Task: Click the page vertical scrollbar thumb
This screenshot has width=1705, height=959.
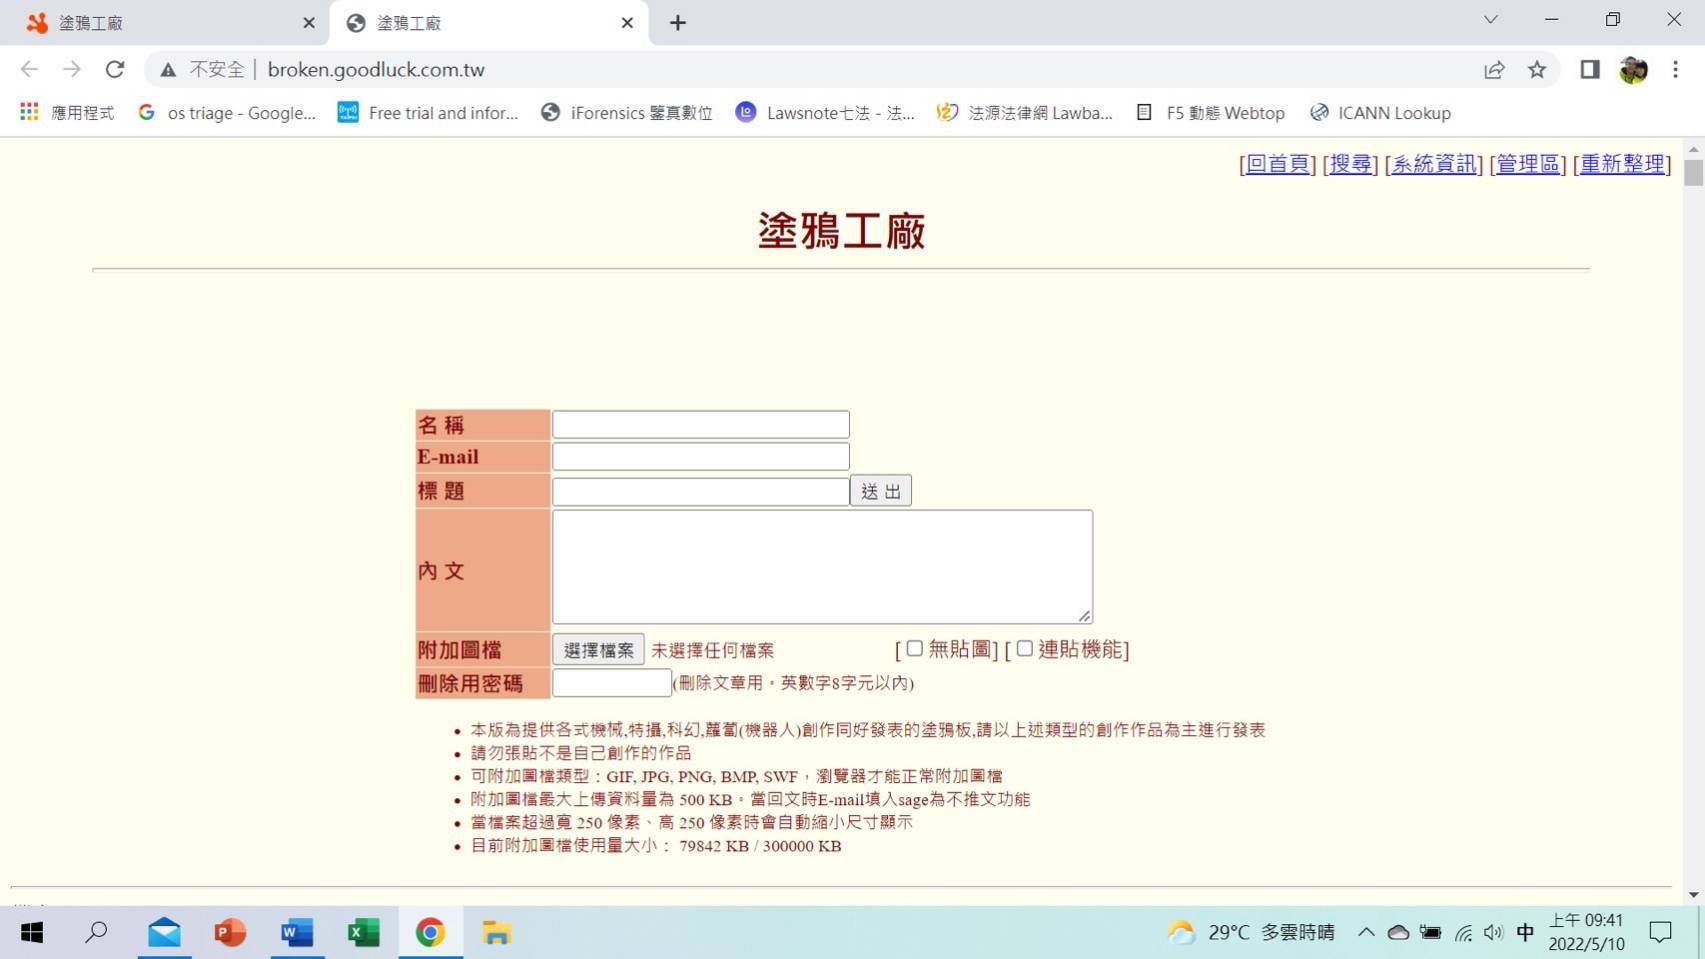Action: click(1693, 172)
